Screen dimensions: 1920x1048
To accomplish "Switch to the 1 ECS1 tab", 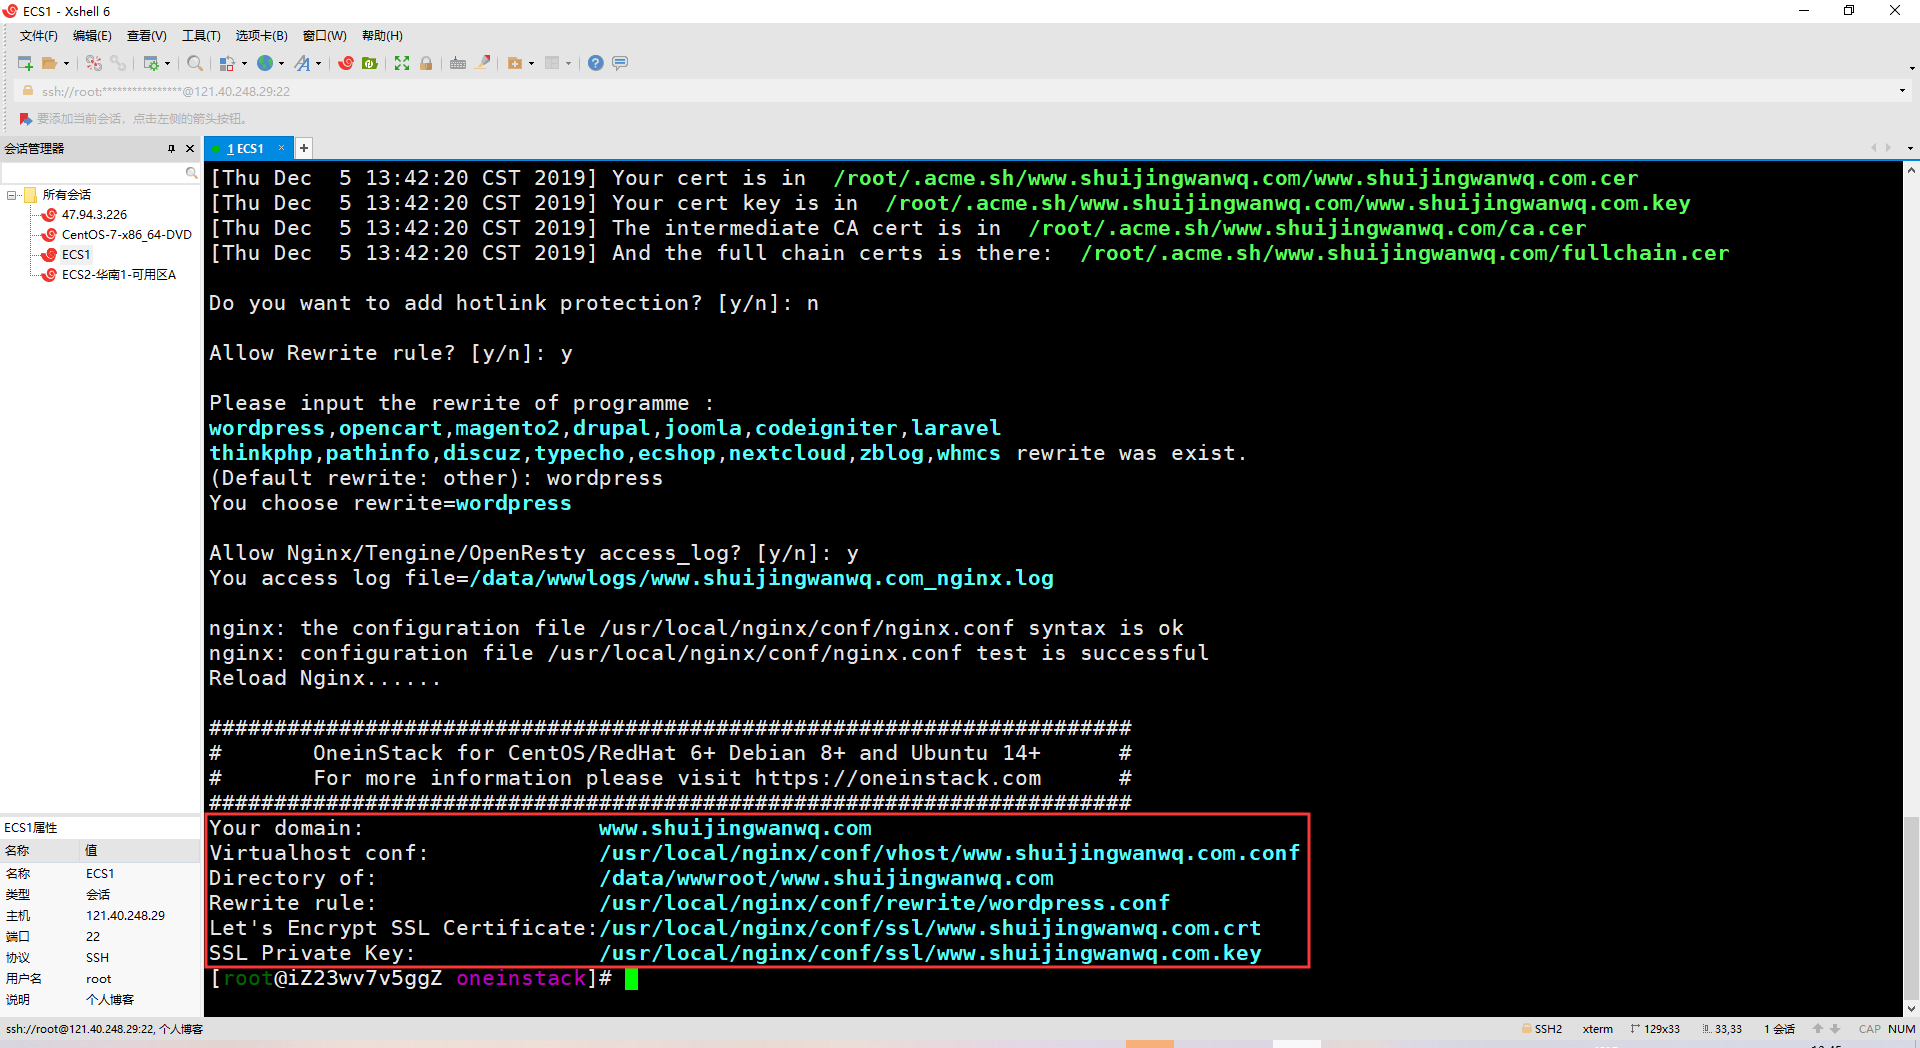I will click(x=245, y=148).
